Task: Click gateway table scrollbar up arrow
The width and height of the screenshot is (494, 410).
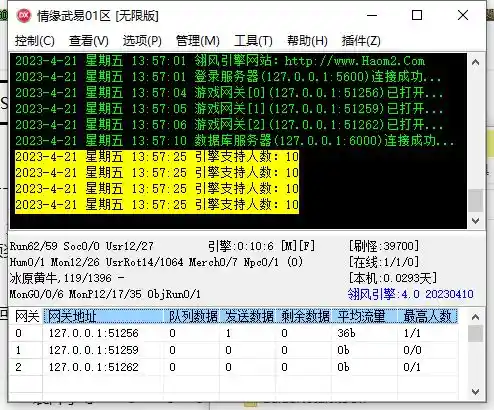Action: [x=476, y=317]
